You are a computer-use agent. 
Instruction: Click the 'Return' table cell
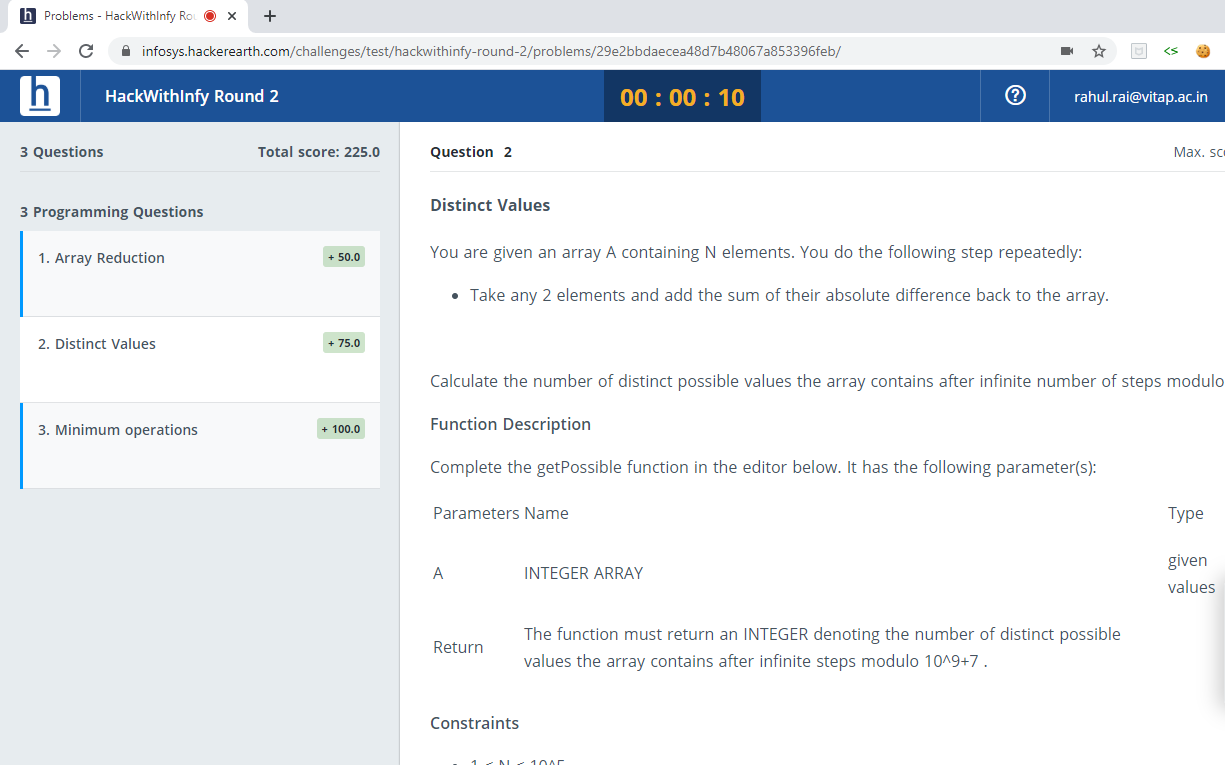(x=458, y=647)
